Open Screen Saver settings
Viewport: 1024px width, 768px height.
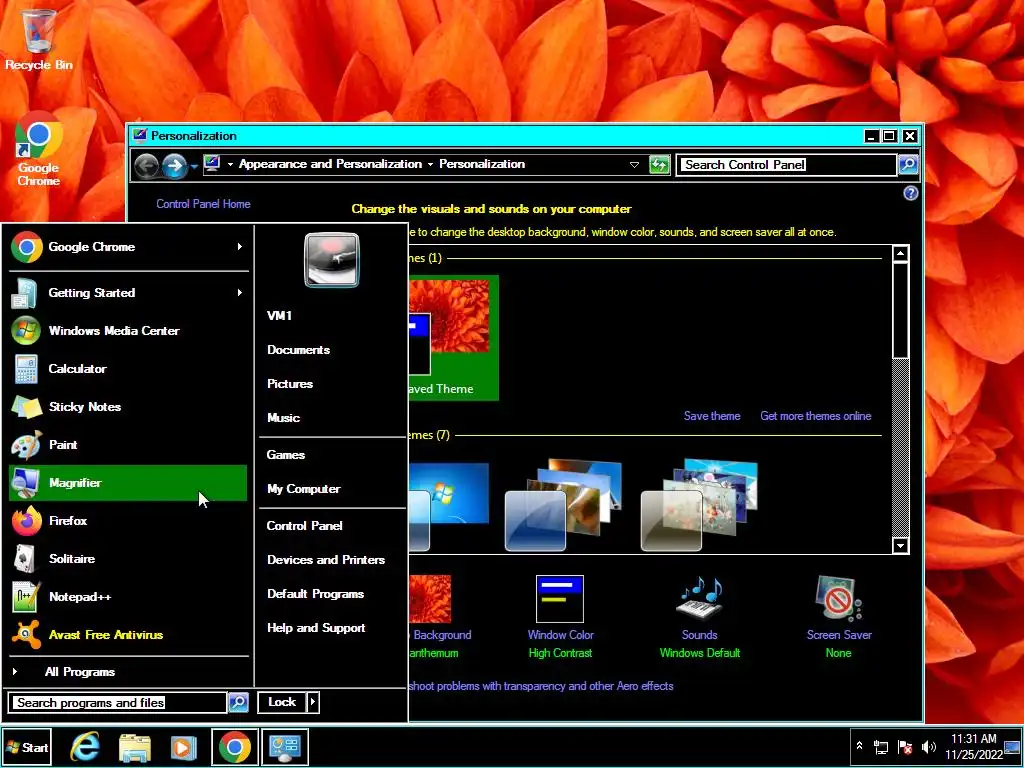coord(839,617)
